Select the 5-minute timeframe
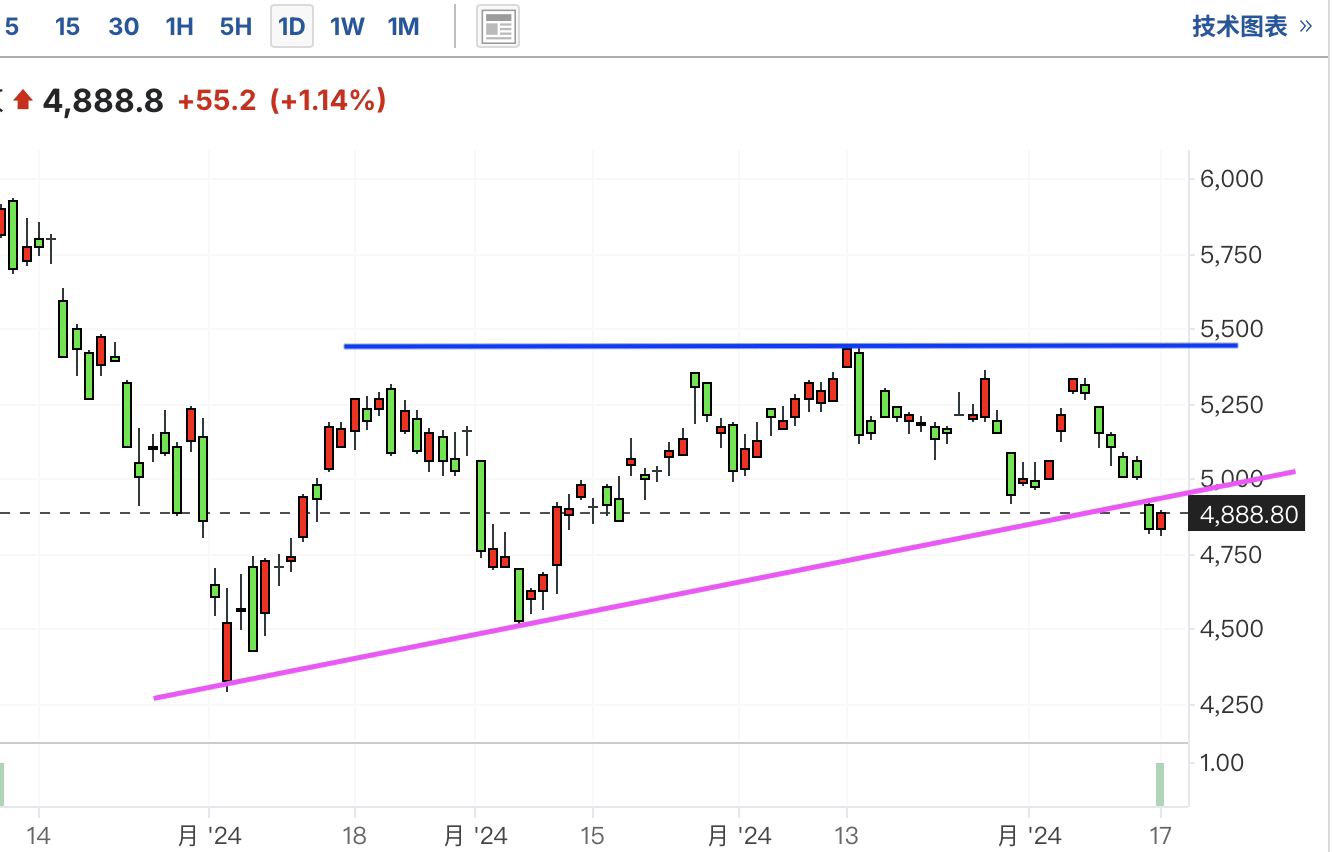1332x852 pixels. tap(12, 26)
